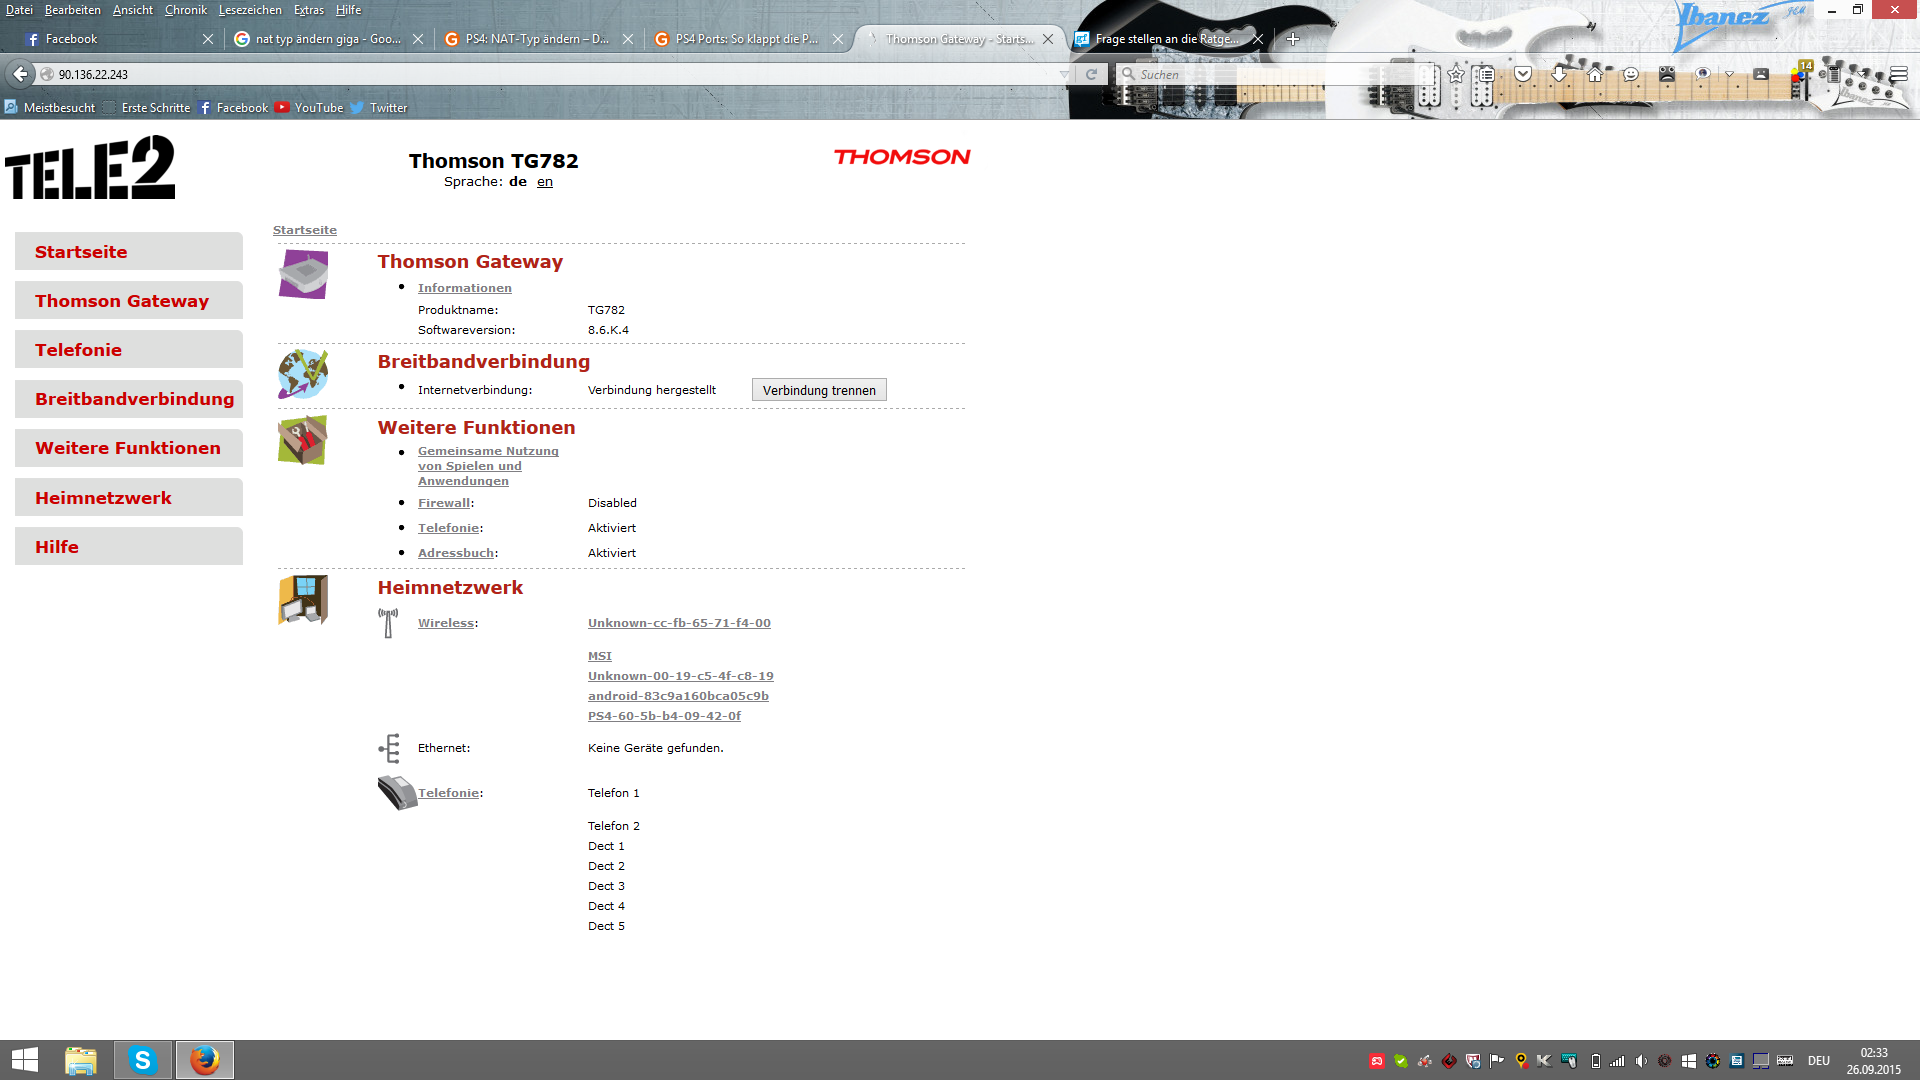Viewport: 1920px width, 1080px height.
Task: Click the smiley chat icon in toolbar
Action: coord(1631,74)
